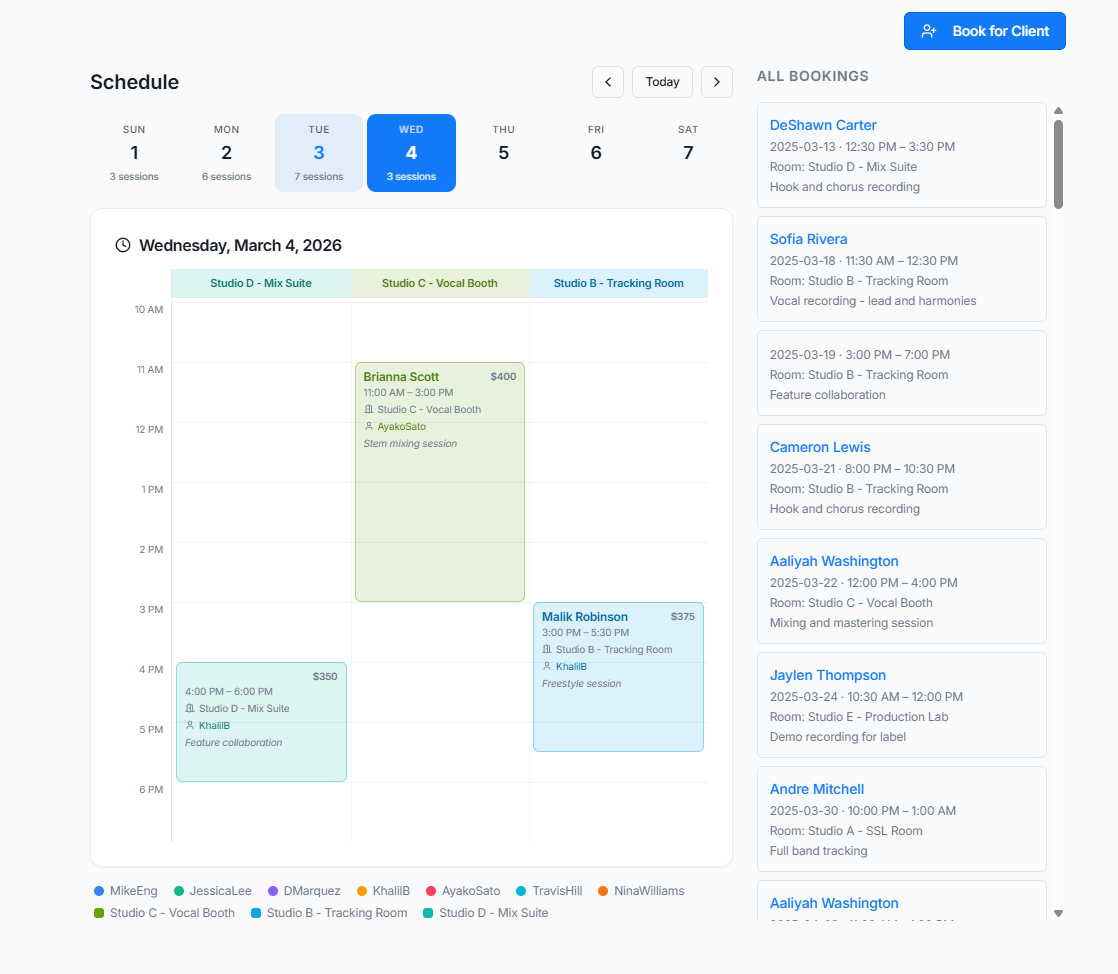This screenshot has height=974, width=1118.
Task: Click the bookings list scroll up arrow
Action: click(x=1059, y=111)
